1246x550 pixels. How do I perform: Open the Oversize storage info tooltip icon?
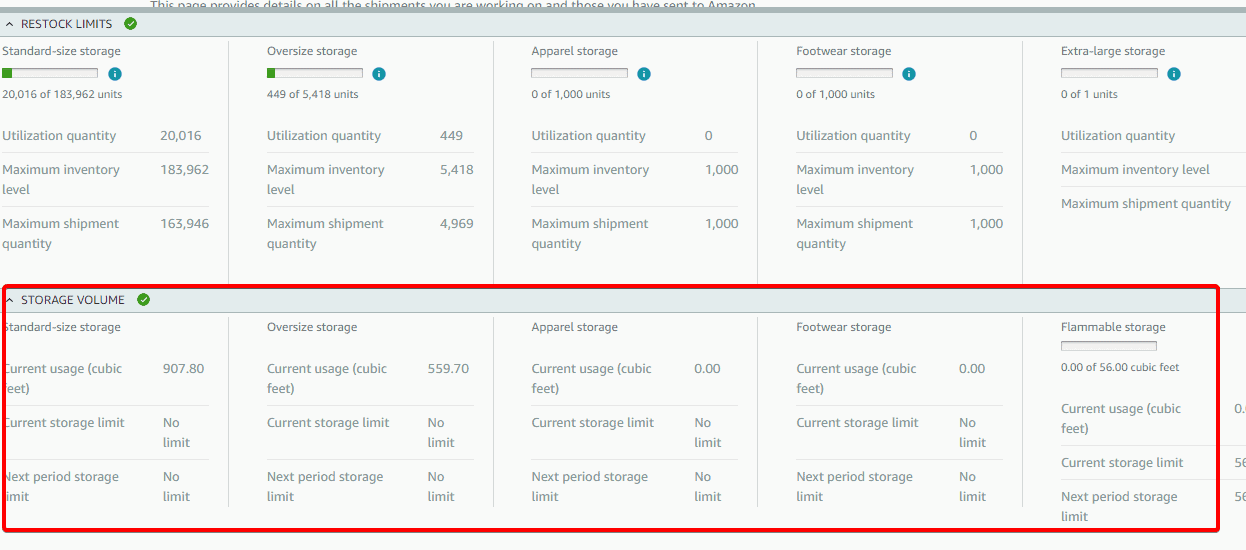(379, 74)
